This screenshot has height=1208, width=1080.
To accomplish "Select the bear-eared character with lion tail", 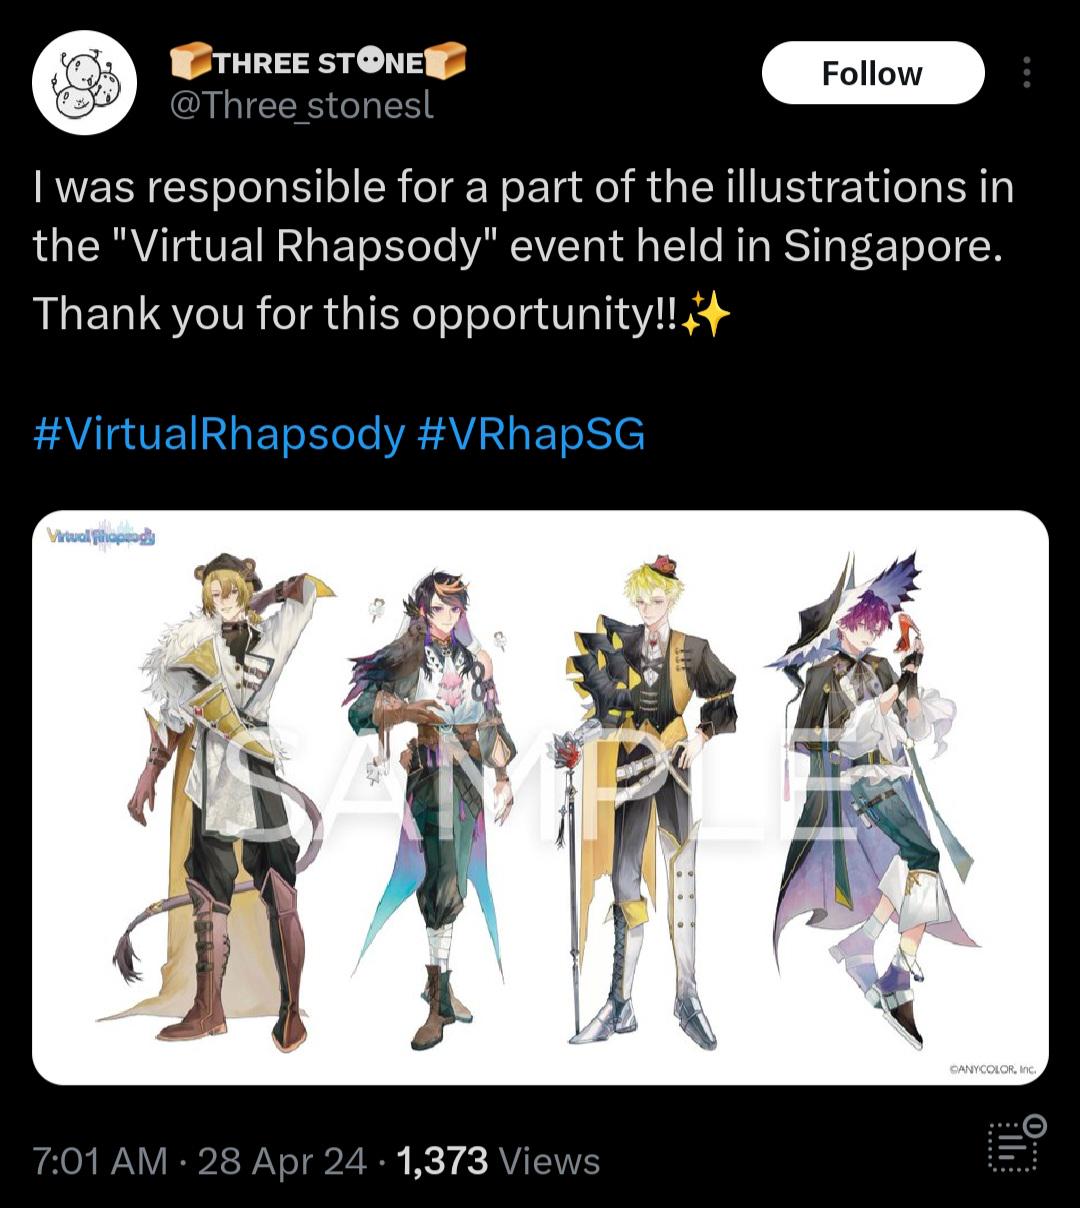I will (x=217, y=800).
